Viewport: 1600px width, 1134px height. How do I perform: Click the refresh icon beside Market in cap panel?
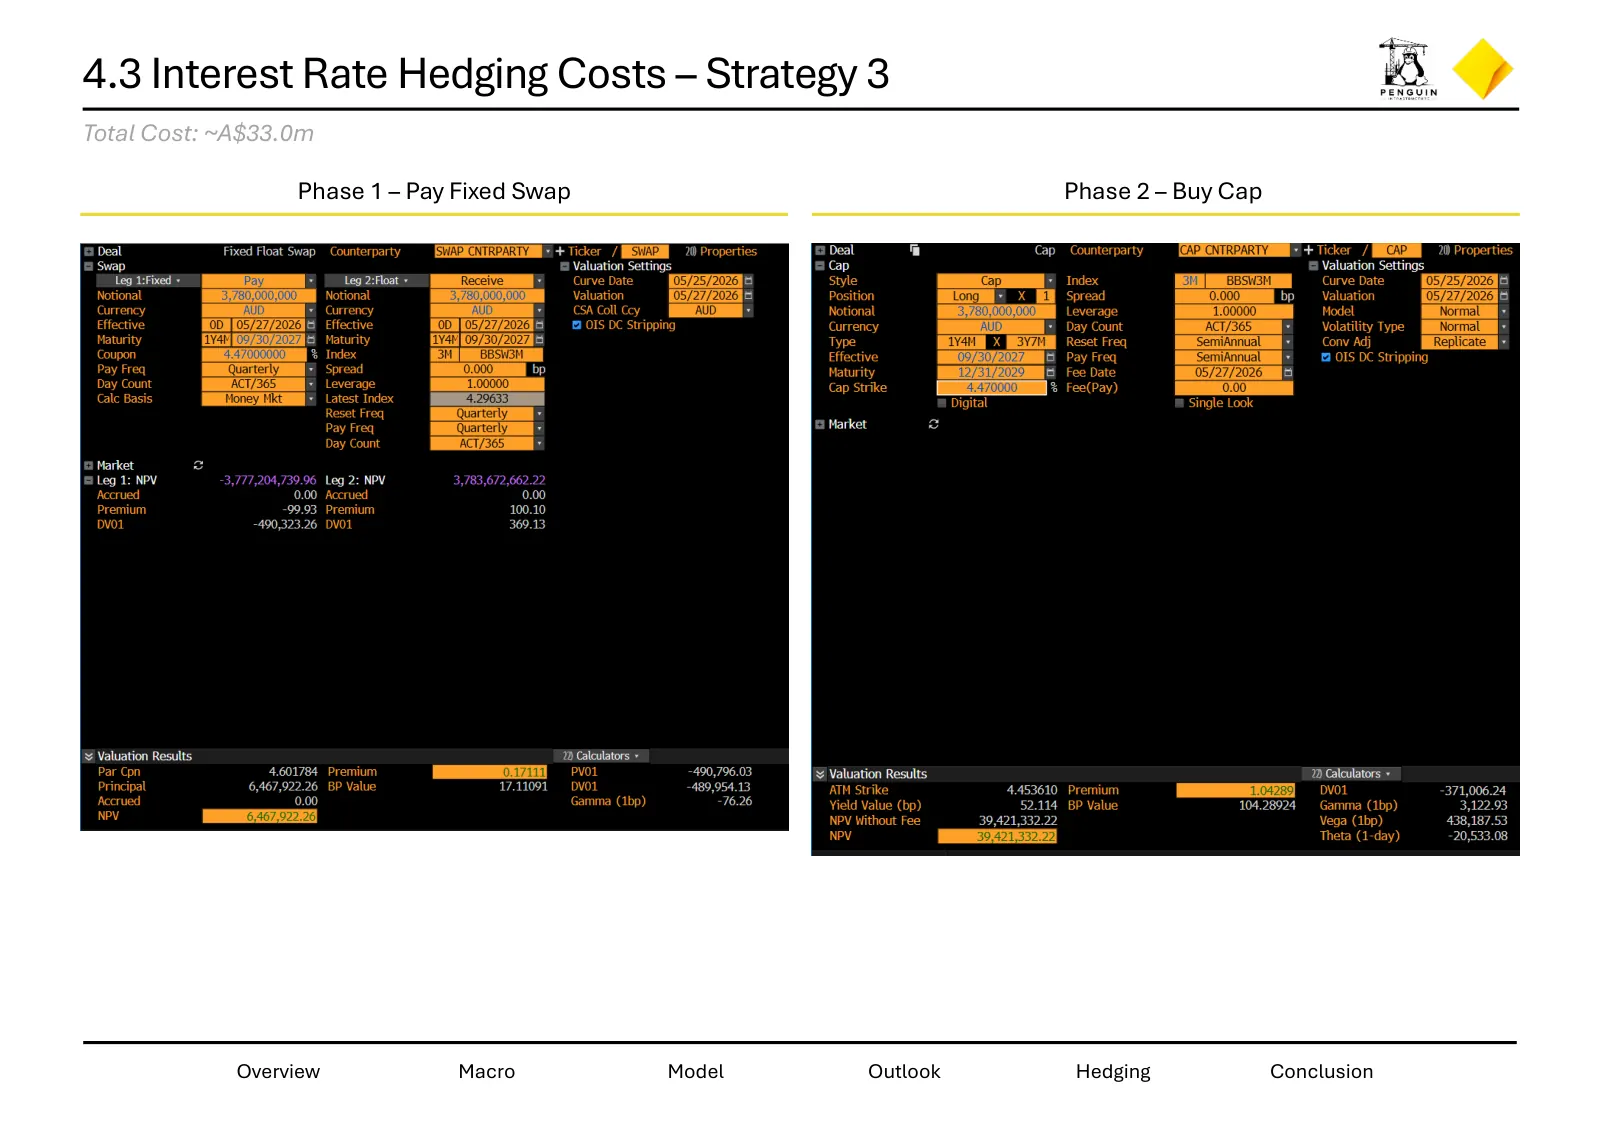934,424
